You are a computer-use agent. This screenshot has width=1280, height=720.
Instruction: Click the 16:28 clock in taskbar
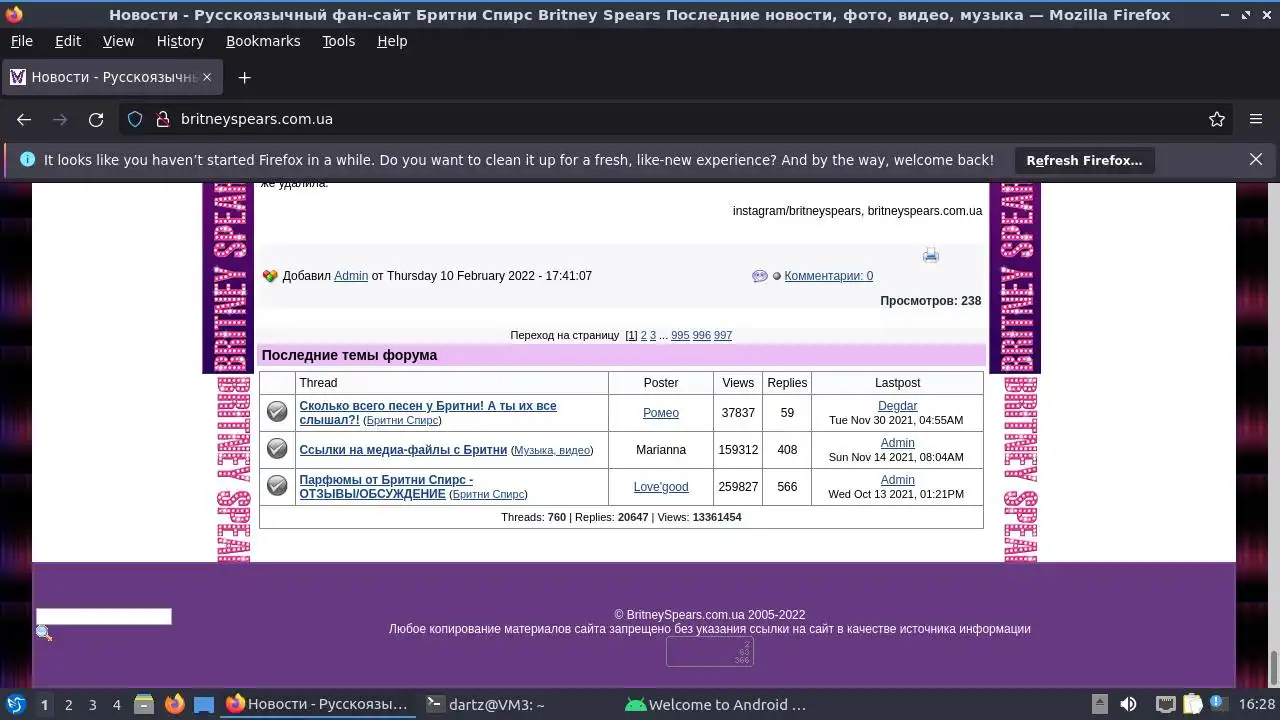coord(1257,704)
